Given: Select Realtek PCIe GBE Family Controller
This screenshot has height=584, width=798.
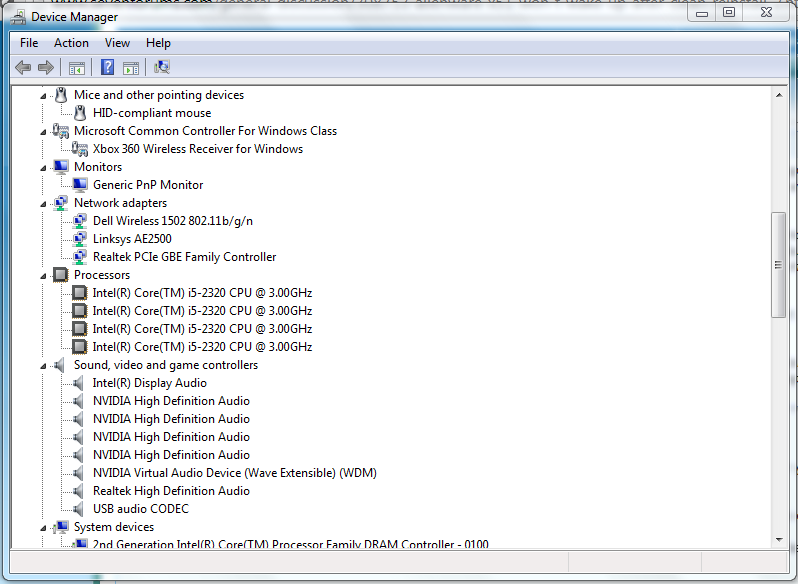Looking at the screenshot, I should [184, 257].
